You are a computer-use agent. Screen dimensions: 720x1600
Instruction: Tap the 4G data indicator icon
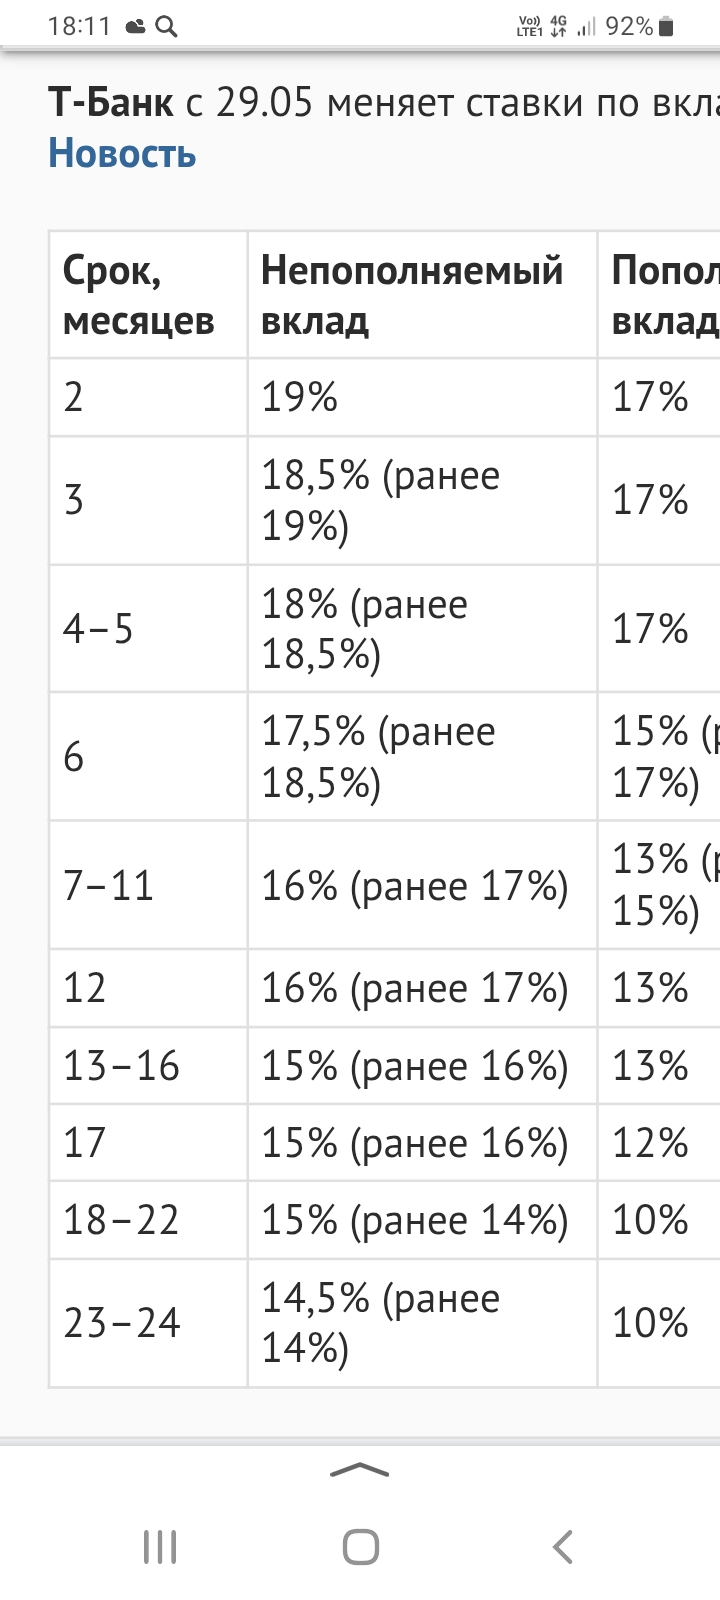[x=558, y=27]
